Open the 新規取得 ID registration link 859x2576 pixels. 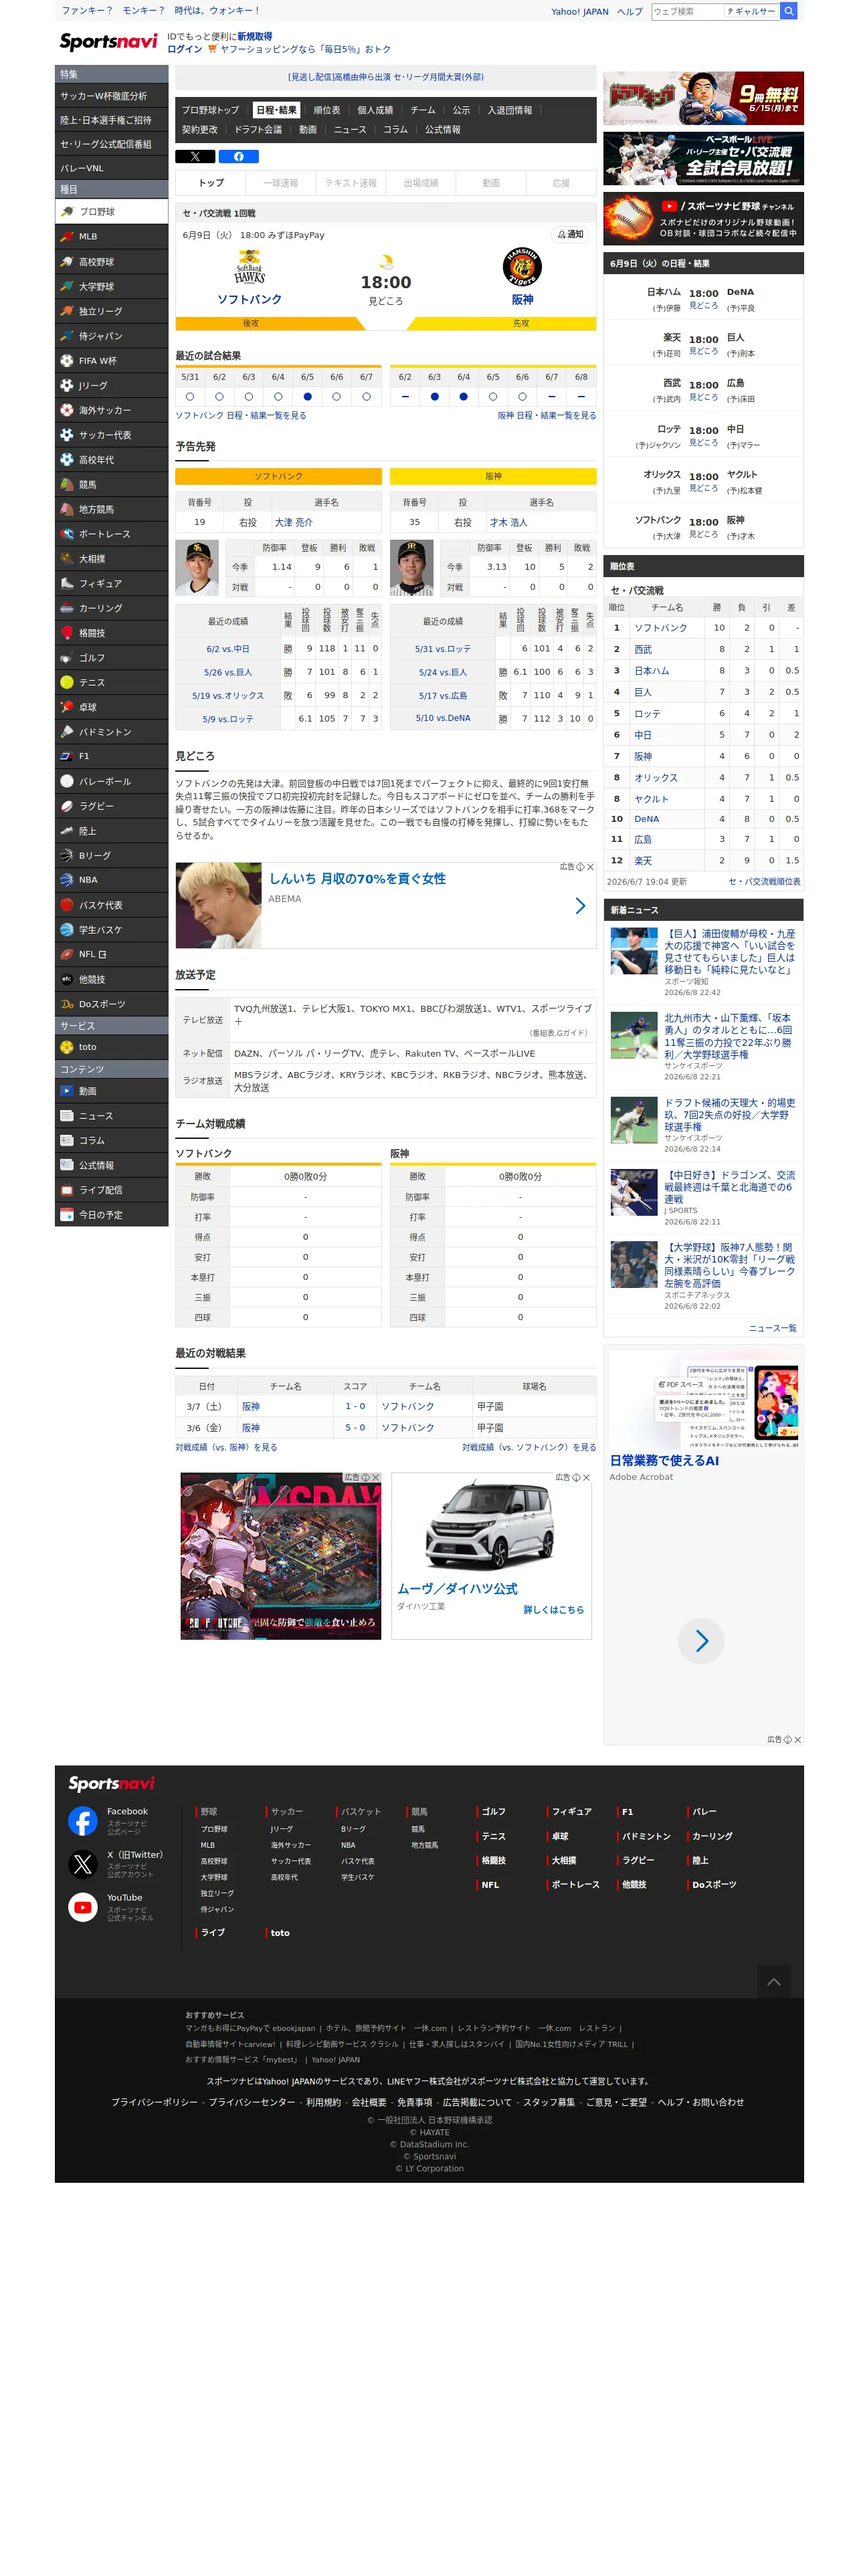coord(254,36)
